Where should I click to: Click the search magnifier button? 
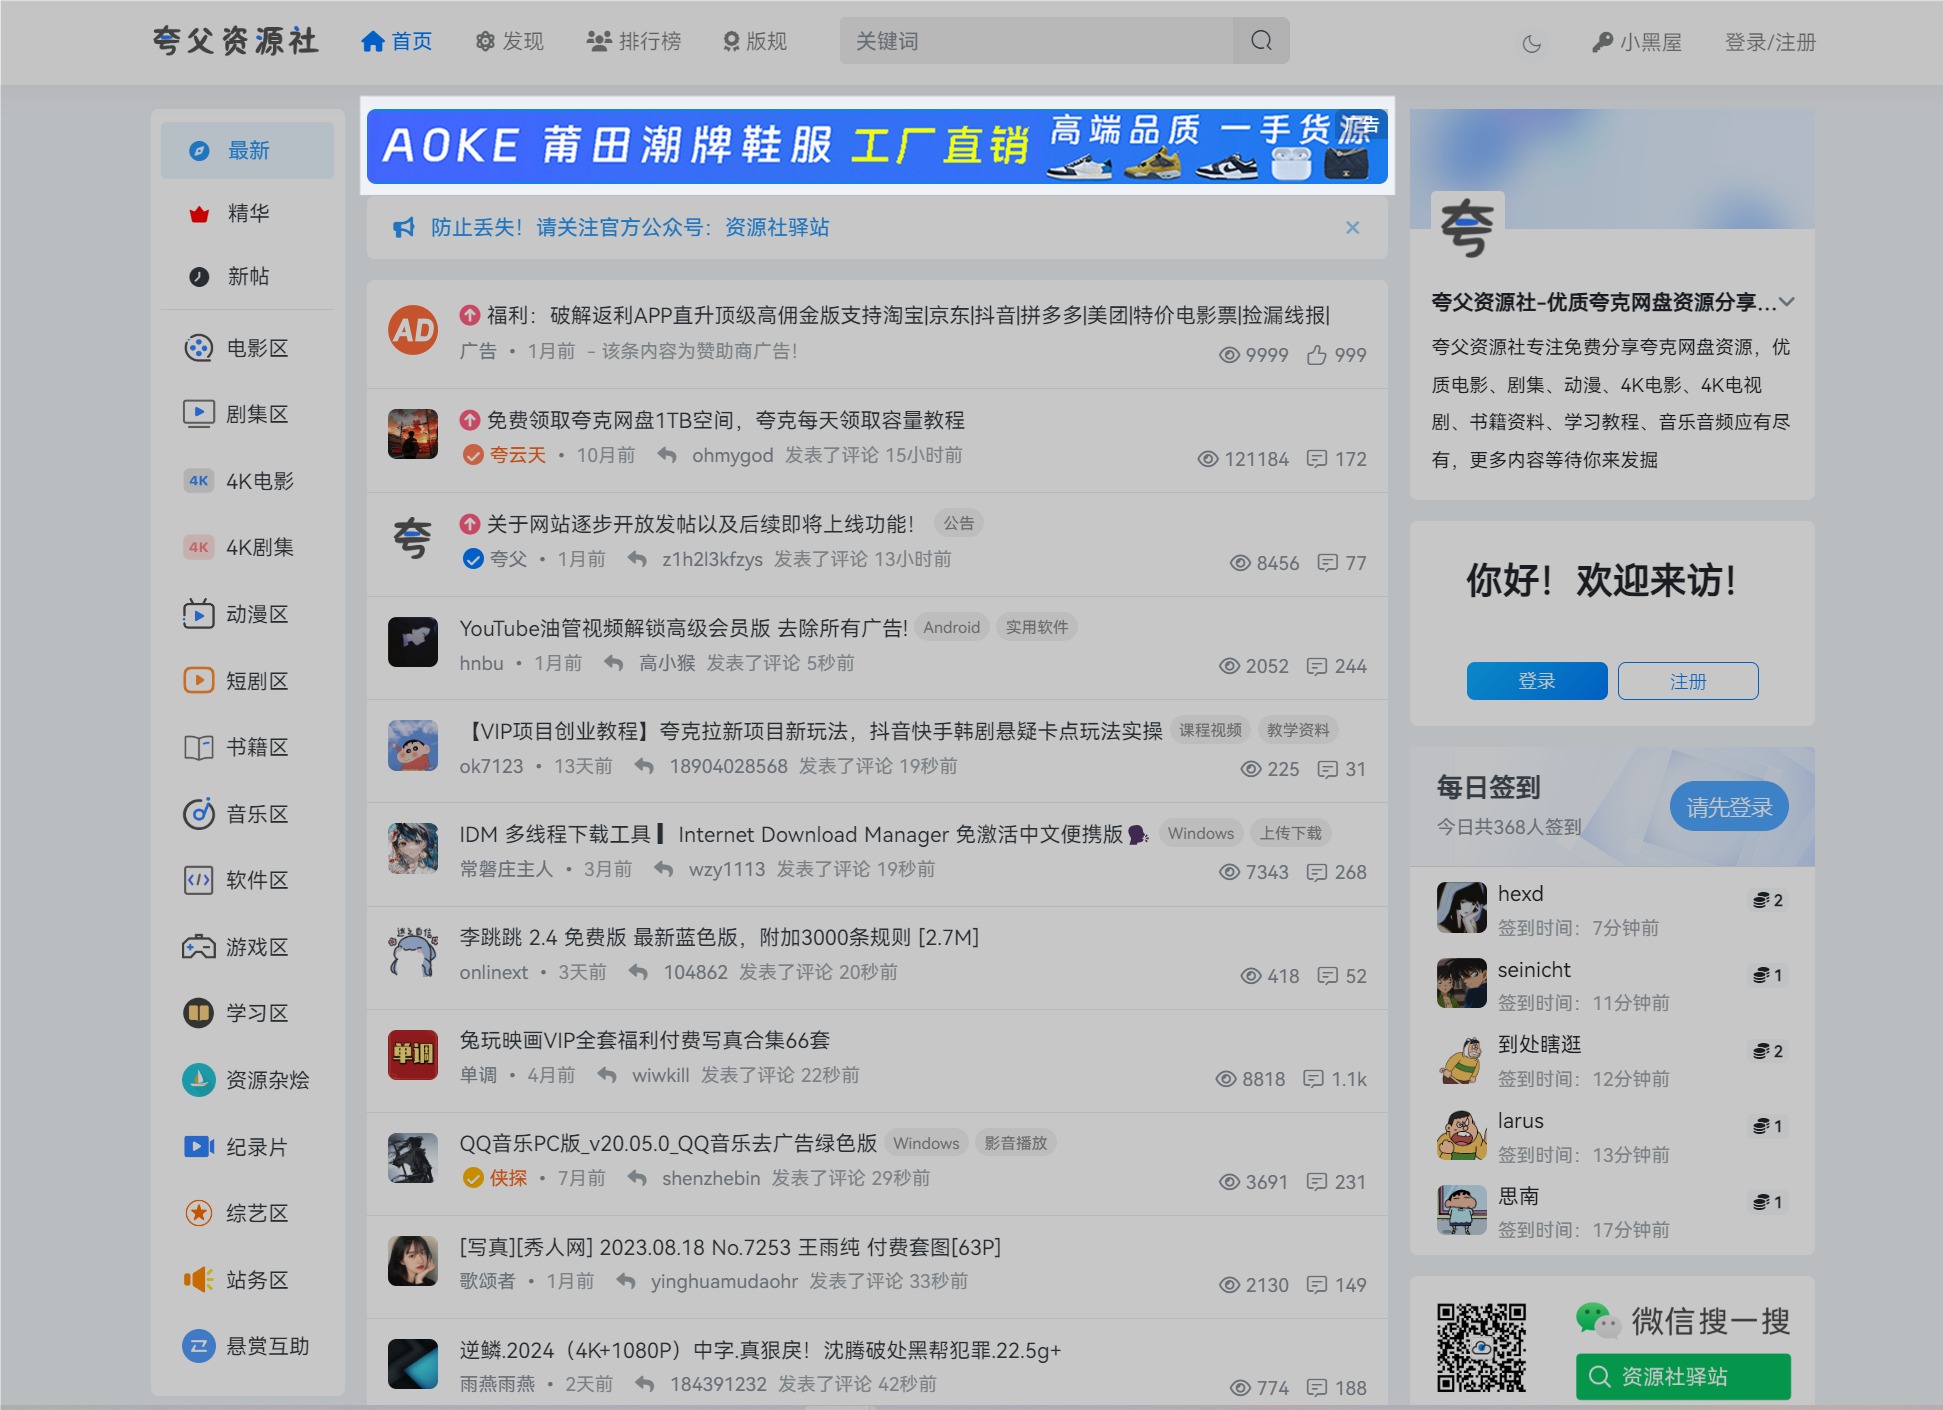tap(1261, 41)
